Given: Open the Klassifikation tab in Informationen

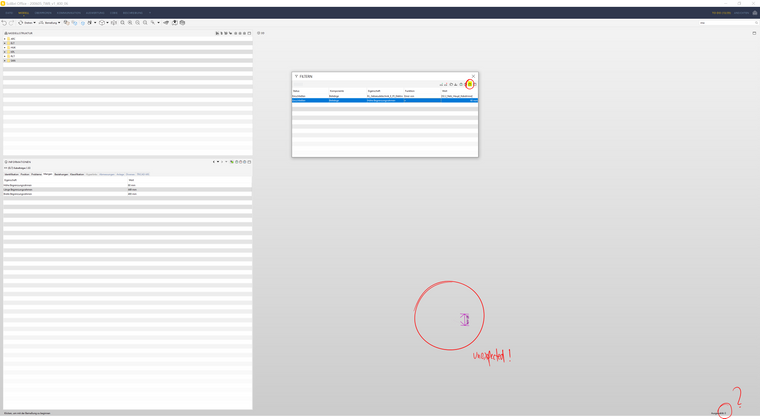Looking at the screenshot, I should 77,174.
